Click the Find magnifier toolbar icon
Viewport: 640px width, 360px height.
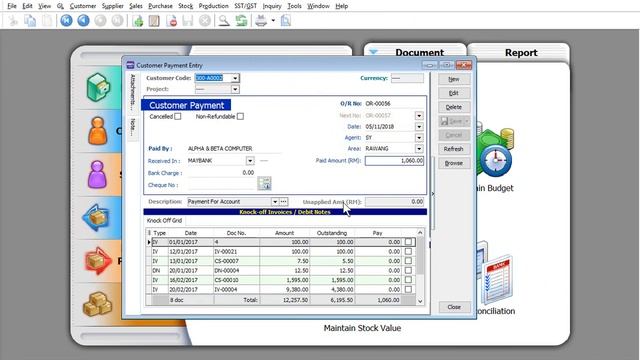click(224, 20)
